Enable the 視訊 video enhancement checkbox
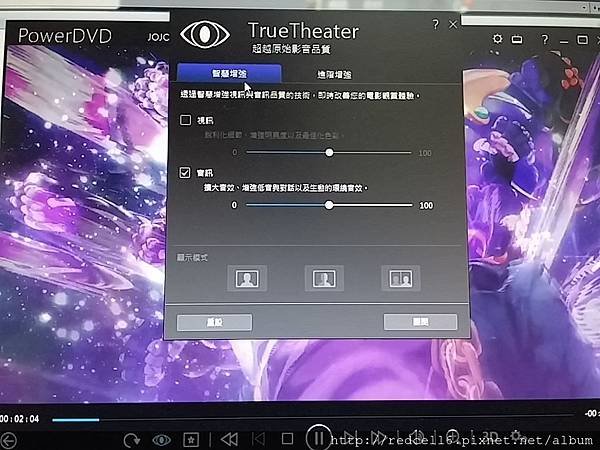This screenshot has width=600, height=450. (186, 120)
